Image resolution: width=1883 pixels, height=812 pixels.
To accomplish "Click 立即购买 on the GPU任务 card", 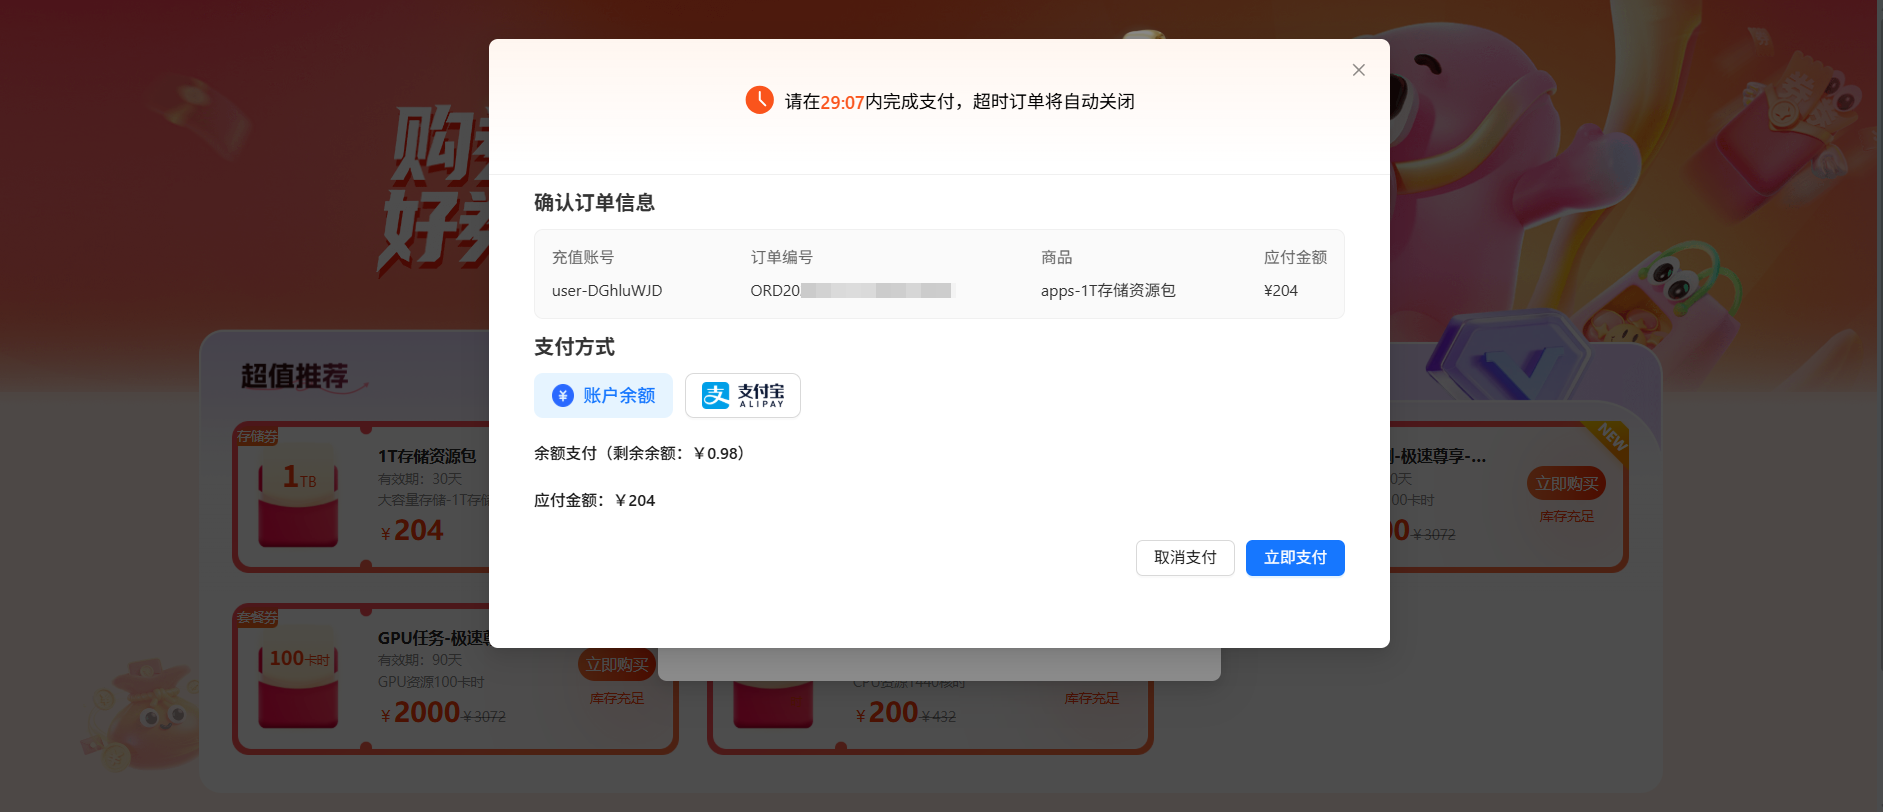I will 616,665.
